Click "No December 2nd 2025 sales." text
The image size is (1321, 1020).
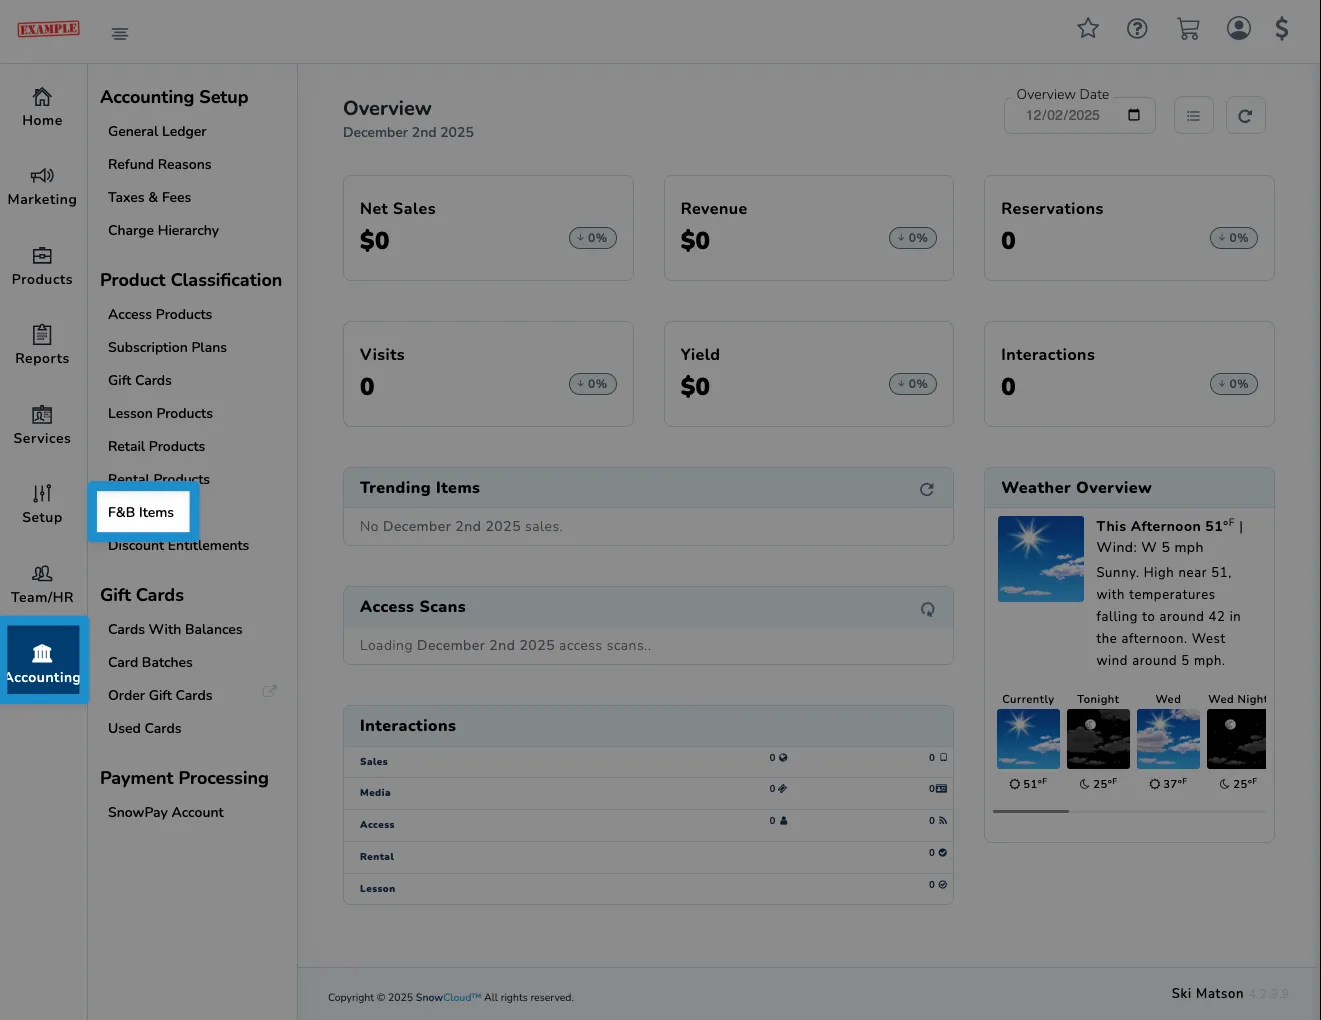(461, 526)
